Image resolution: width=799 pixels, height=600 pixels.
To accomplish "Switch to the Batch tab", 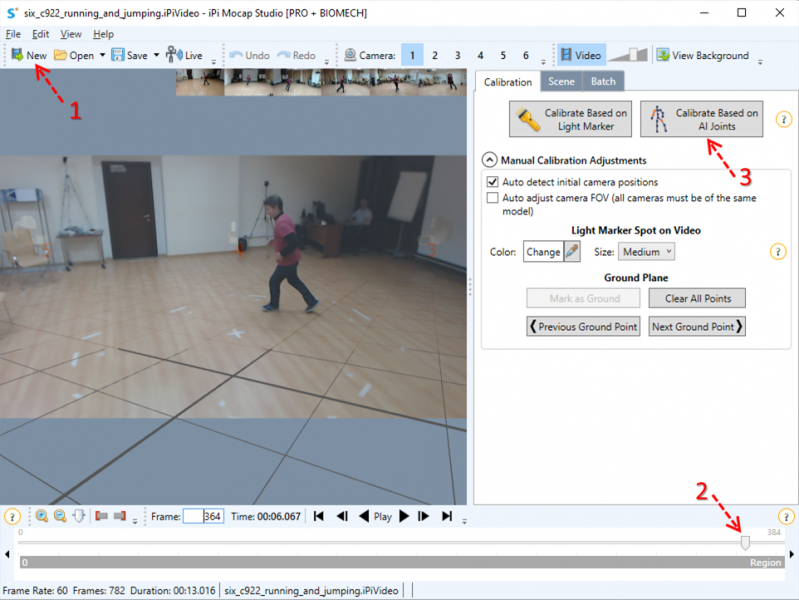I will [x=603, y=82].
